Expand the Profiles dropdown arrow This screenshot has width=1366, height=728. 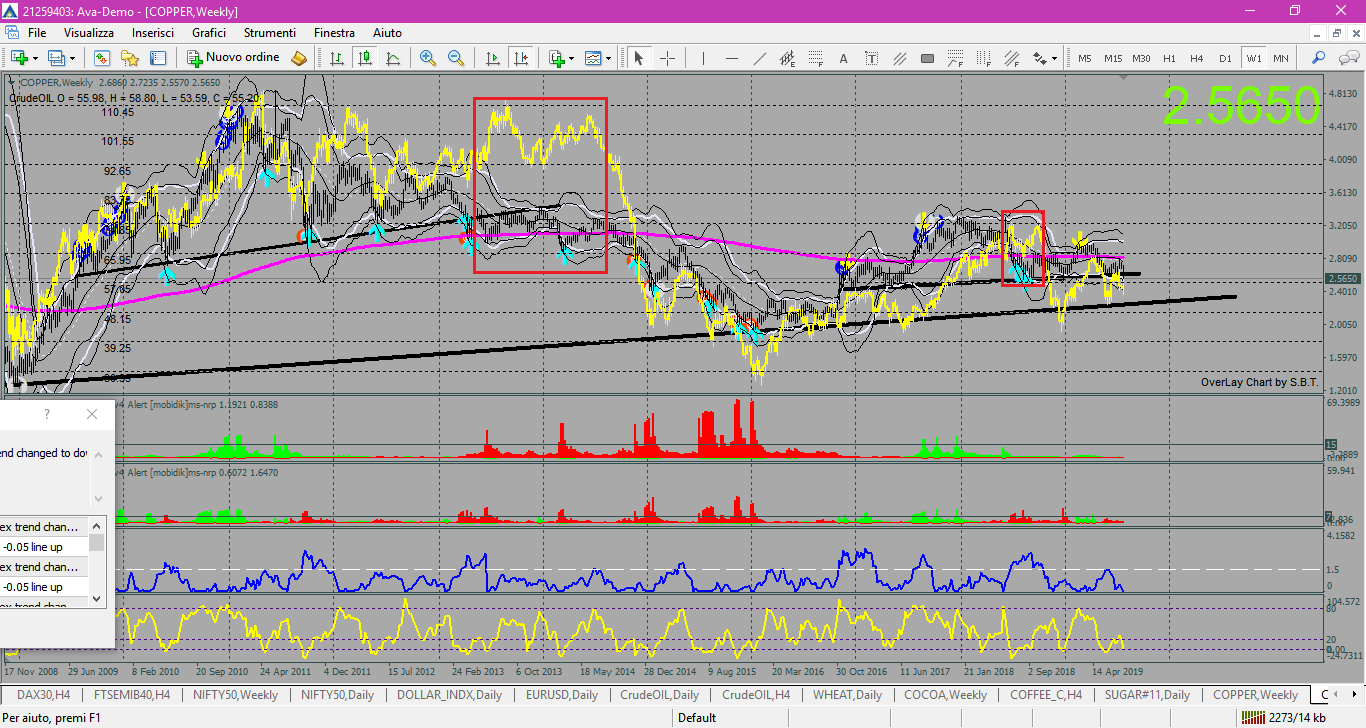(72, 58)
